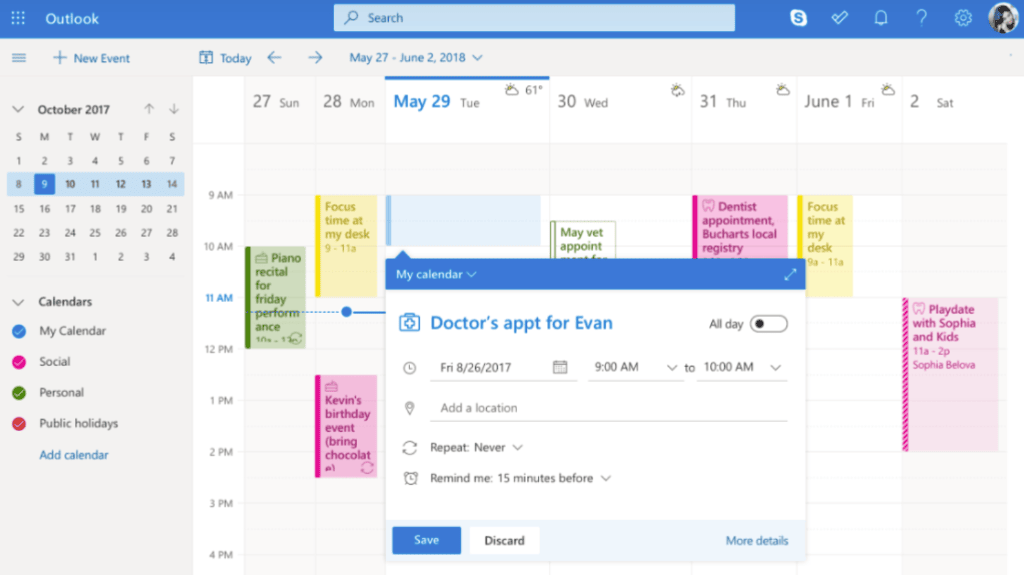Toggle the My Calendar checkbox
The image size is (1024, 575).
(x=19, y=331)
